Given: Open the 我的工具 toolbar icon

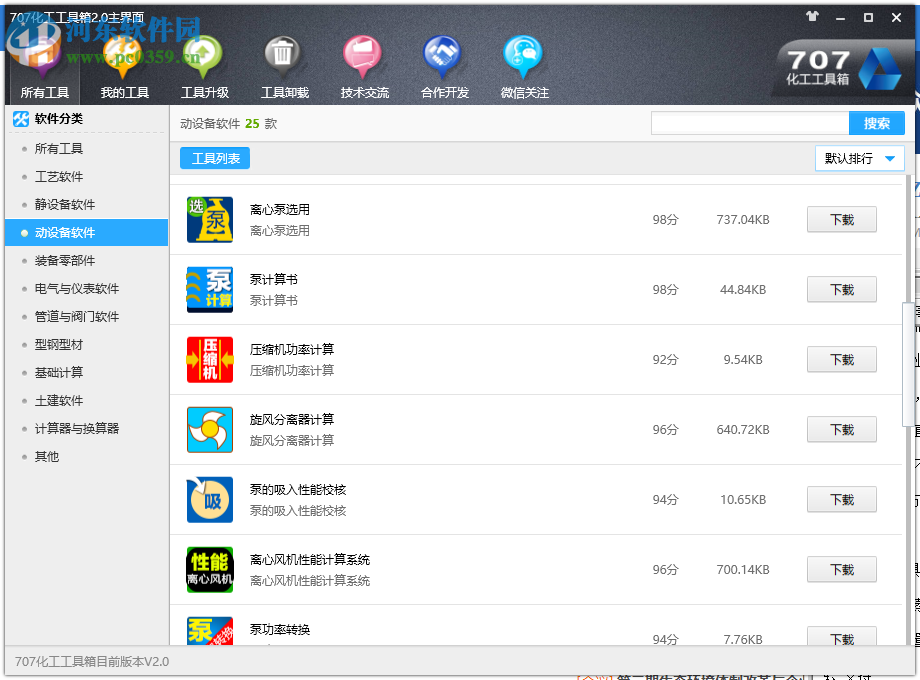Looking at the screenshot, I should click(124, 67).
